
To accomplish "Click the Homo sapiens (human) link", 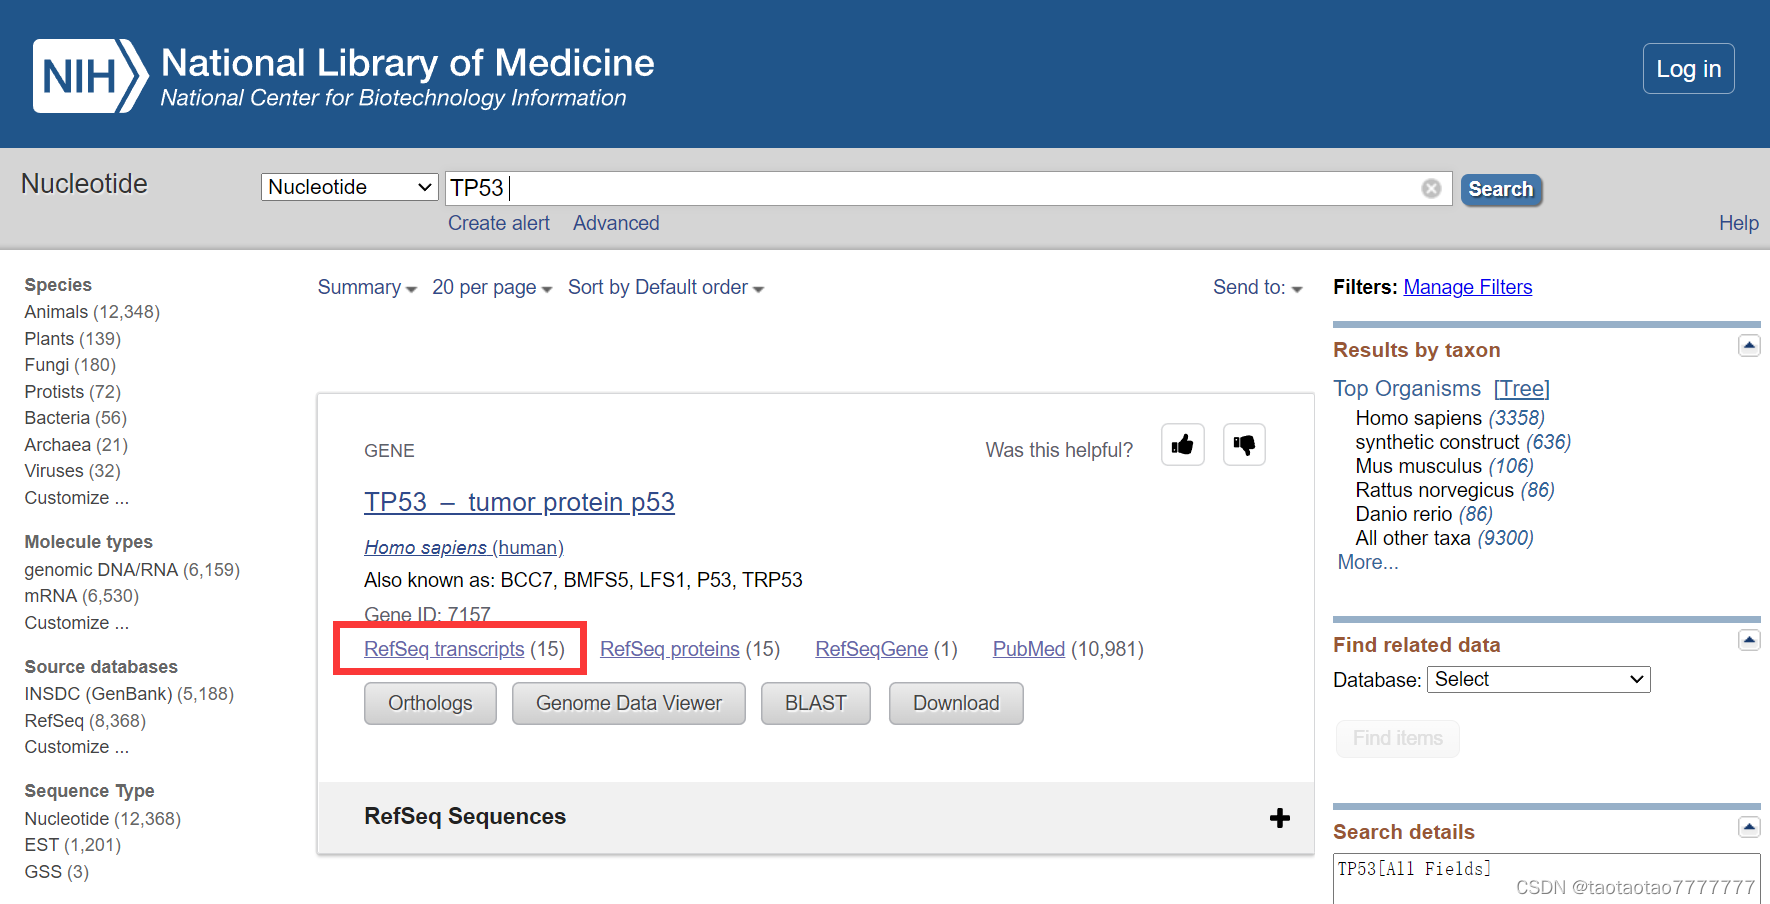I will click(x=464, y=547).
